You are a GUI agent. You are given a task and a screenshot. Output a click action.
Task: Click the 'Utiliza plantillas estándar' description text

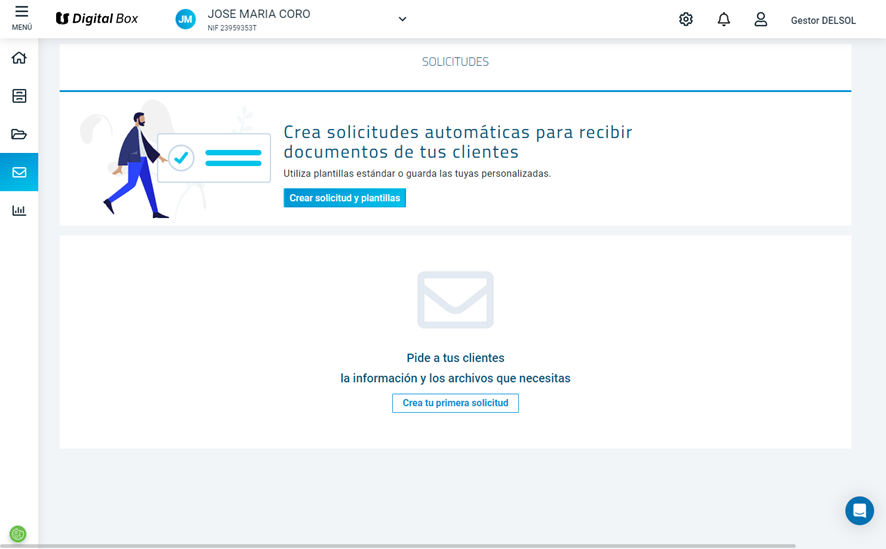click(417, 173)
